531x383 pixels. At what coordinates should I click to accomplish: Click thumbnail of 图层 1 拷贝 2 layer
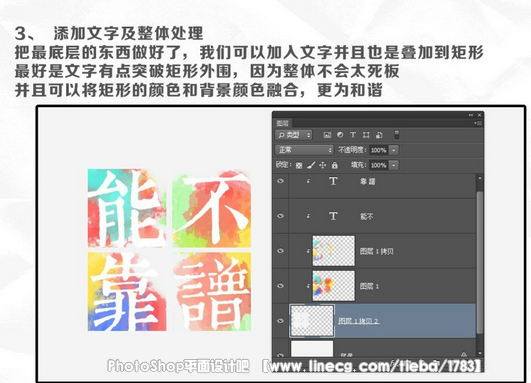click(312, 321)
